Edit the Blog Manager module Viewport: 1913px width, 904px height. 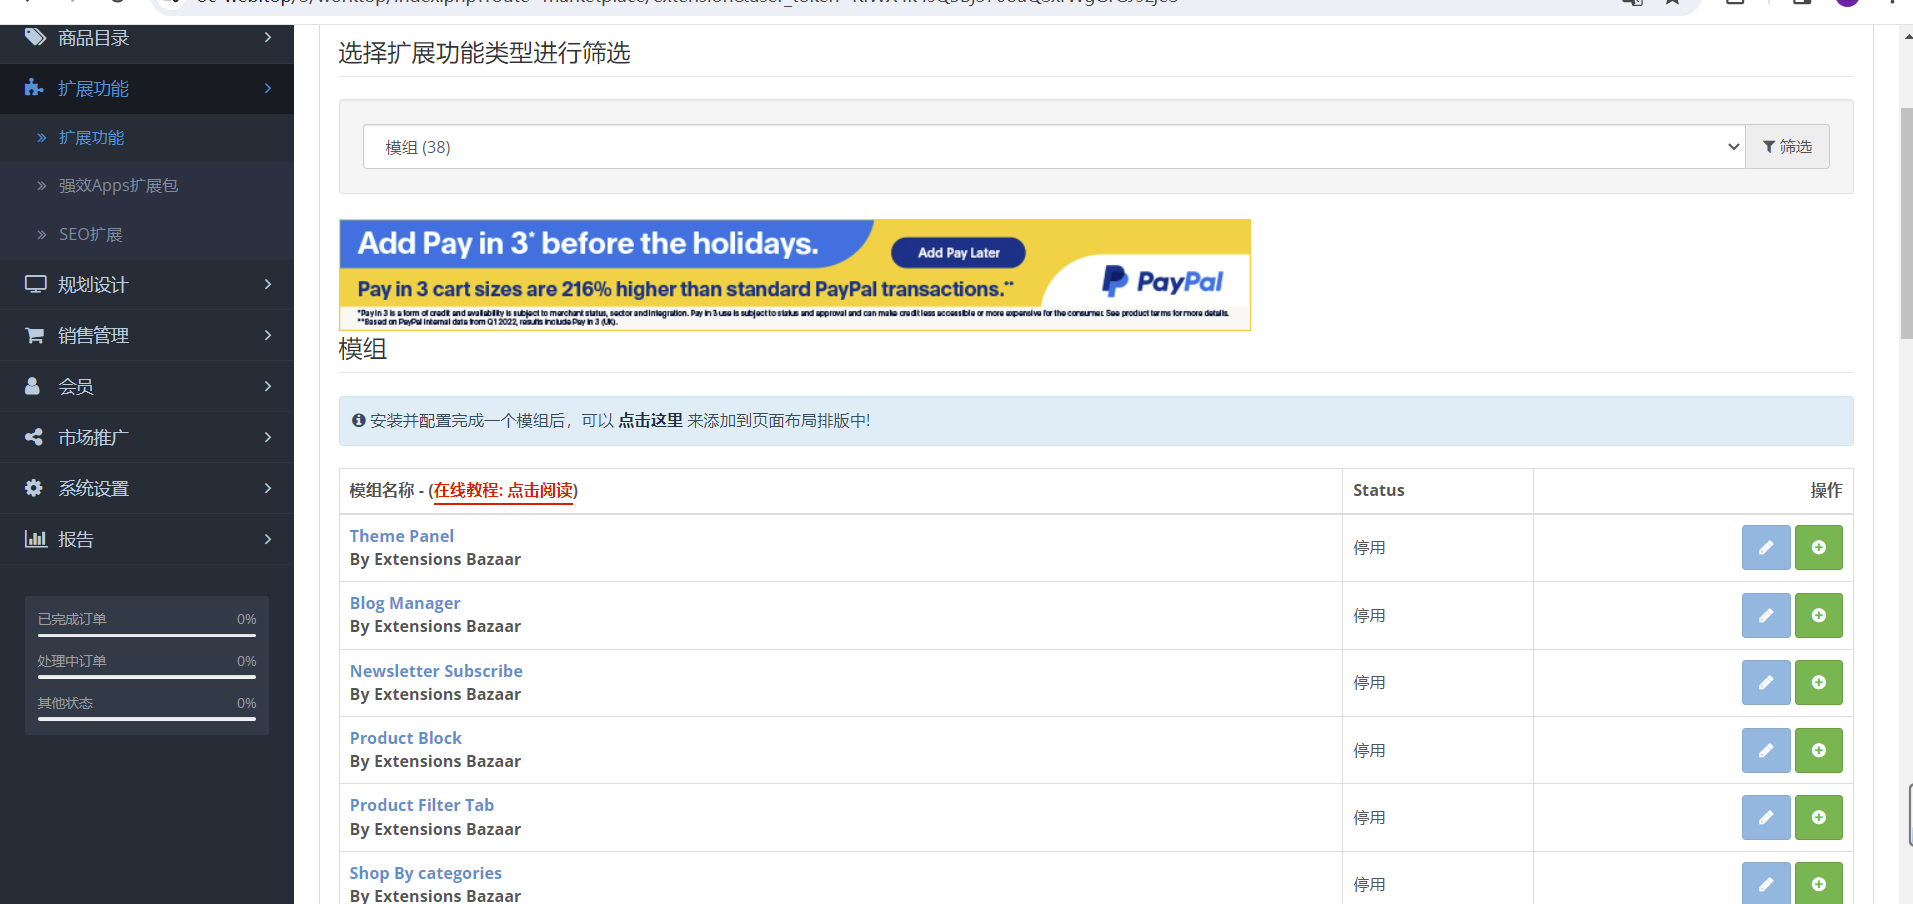(1766, 615)
